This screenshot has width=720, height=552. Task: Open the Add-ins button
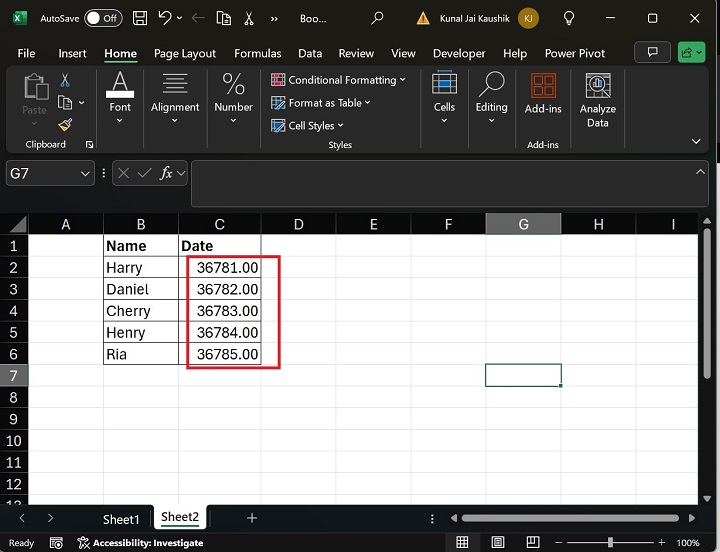543,93
